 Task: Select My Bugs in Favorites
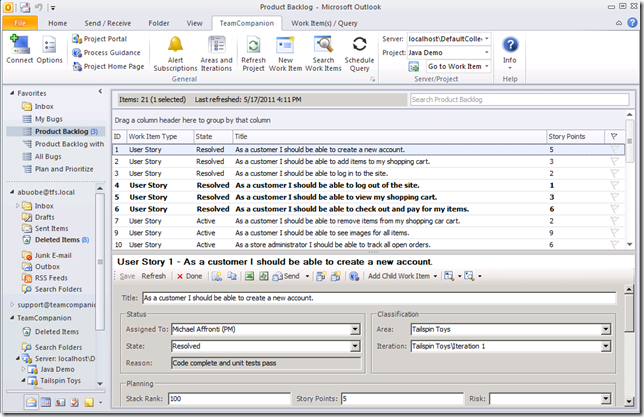coord(48,119)
